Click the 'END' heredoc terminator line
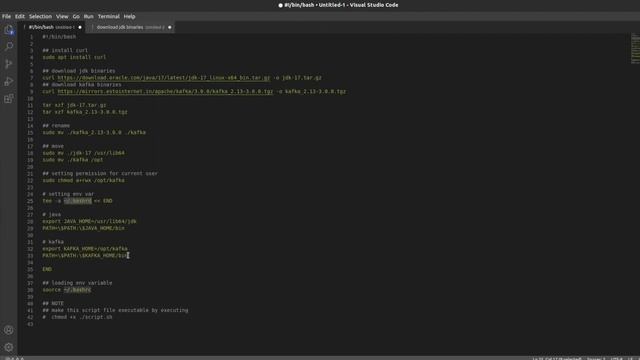The height and width of the screenshot is (360, 640). point(47,269)
